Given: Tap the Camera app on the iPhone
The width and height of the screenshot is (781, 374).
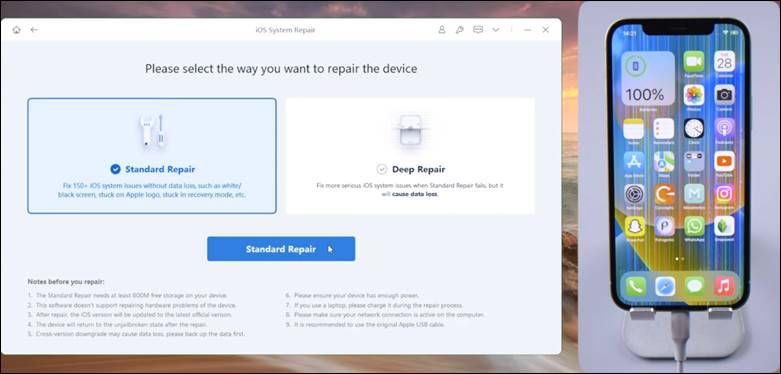Looking at the screenshot, I should [x=724, y=95].
